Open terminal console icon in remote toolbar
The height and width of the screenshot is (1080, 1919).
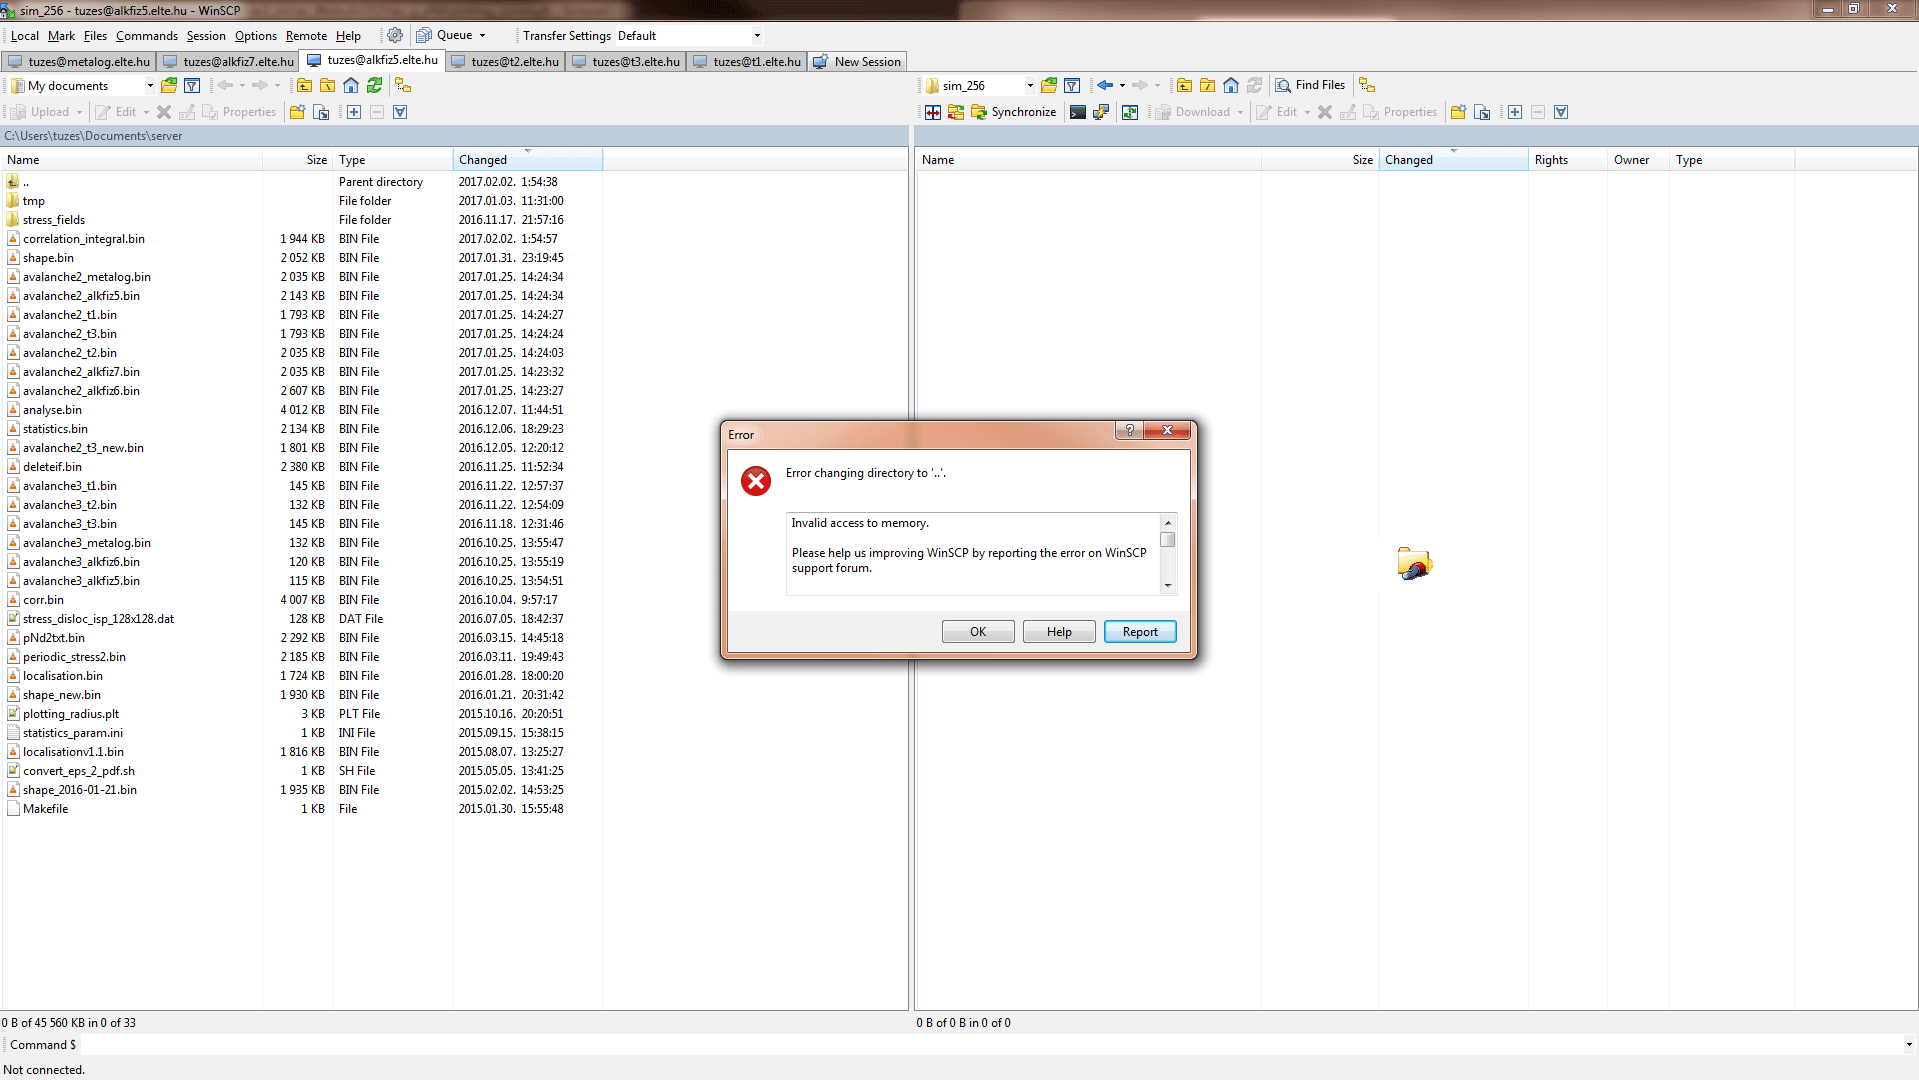click(x=1077, y=112)
